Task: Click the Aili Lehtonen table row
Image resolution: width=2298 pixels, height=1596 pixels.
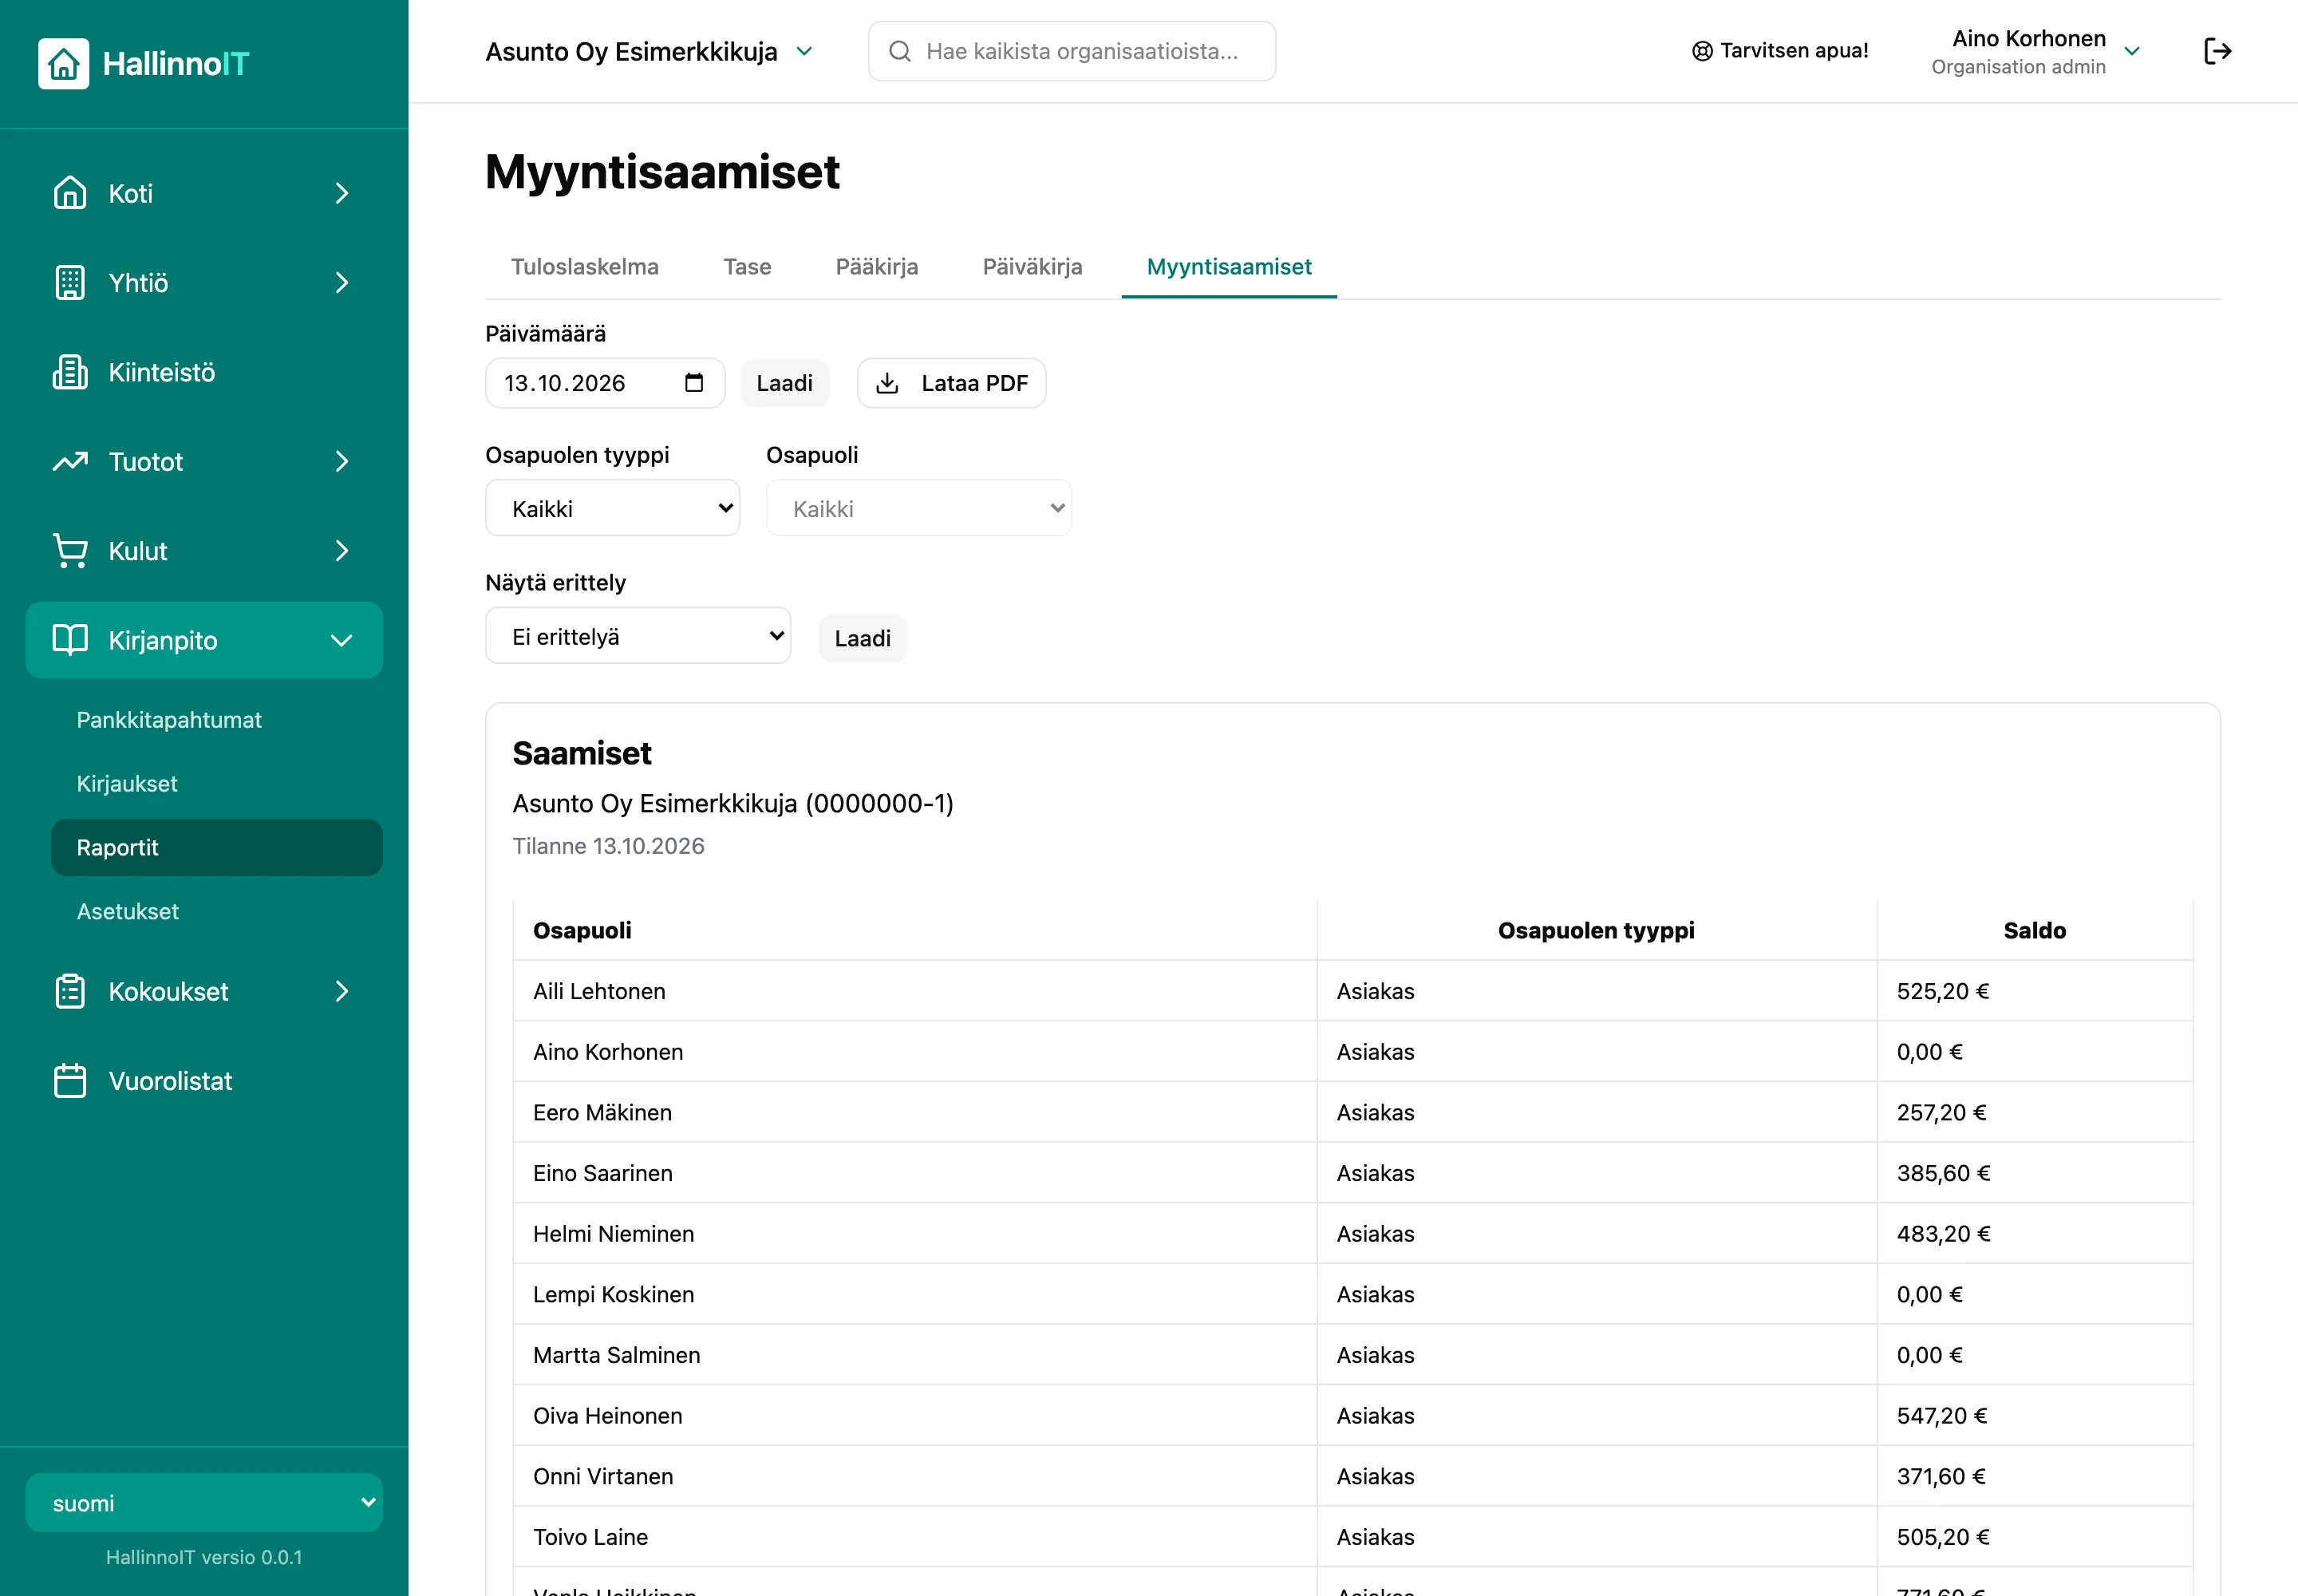Action: point(1352,991)
